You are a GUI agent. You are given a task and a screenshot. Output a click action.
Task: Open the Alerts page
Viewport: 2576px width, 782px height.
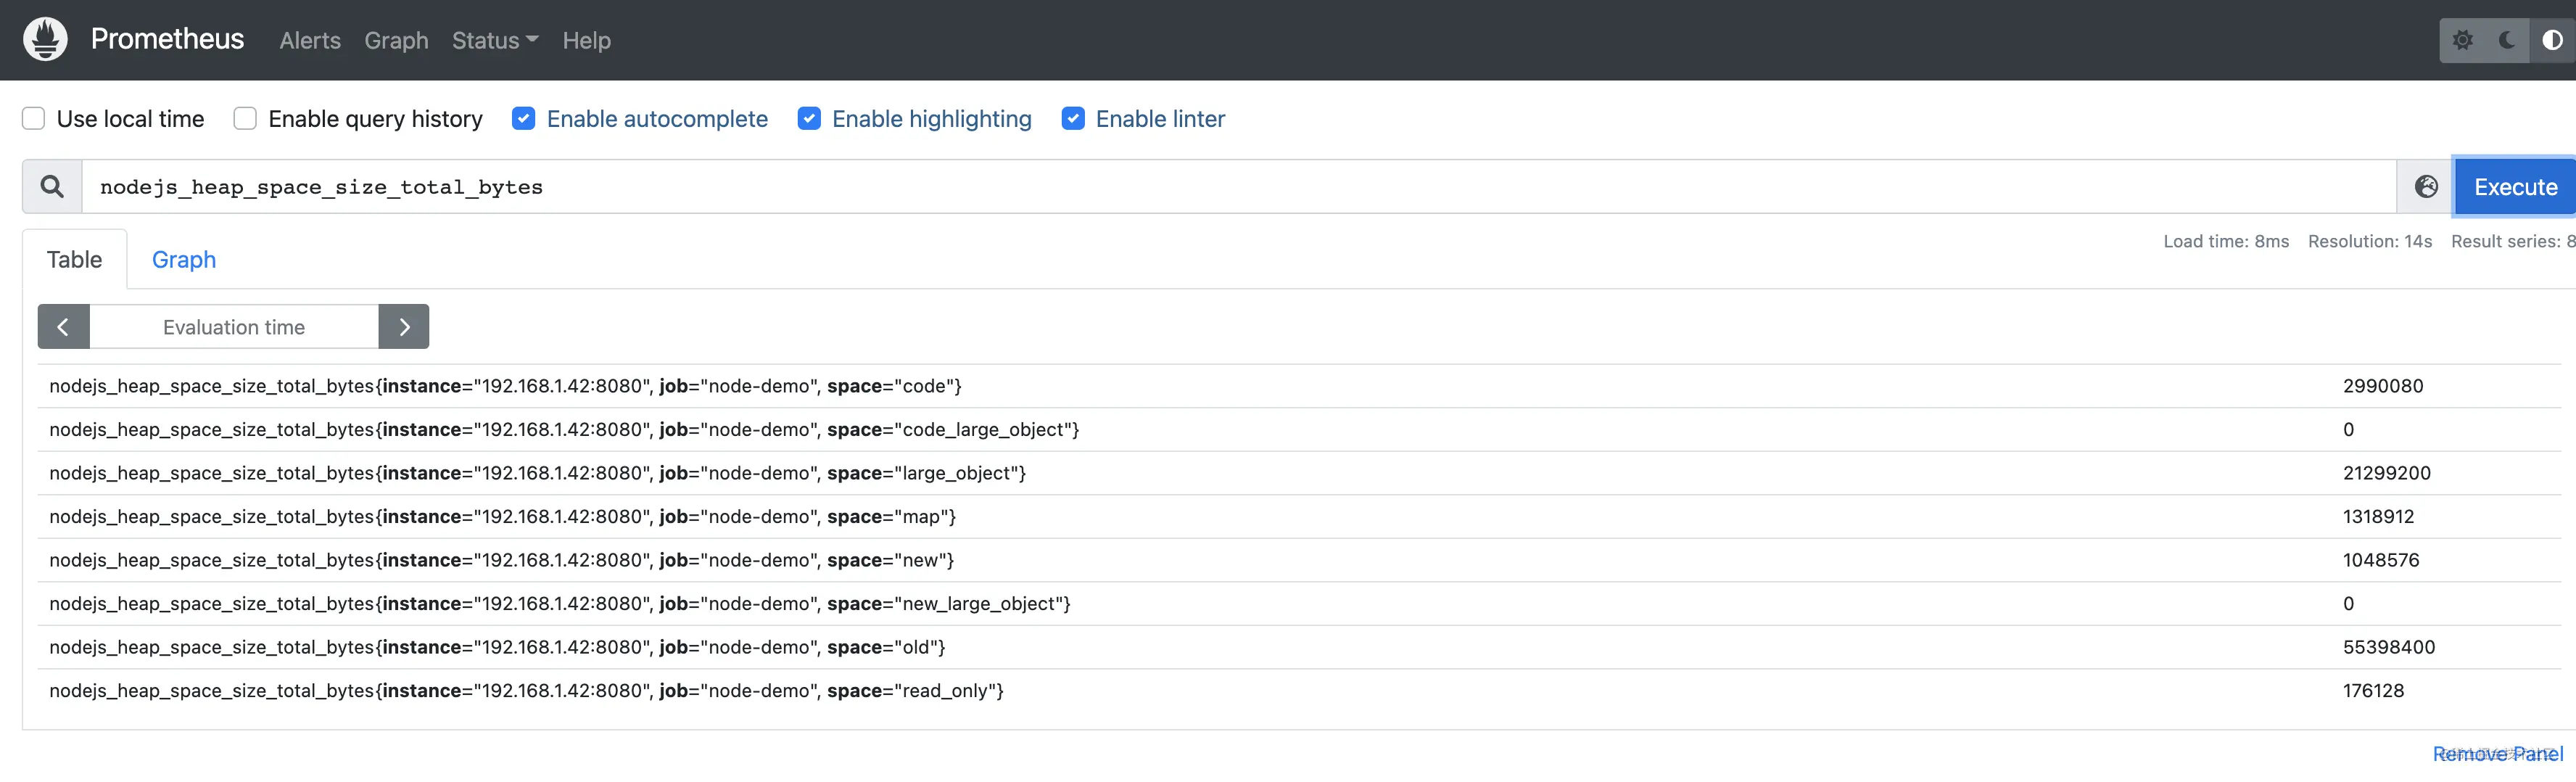point(310,40)
